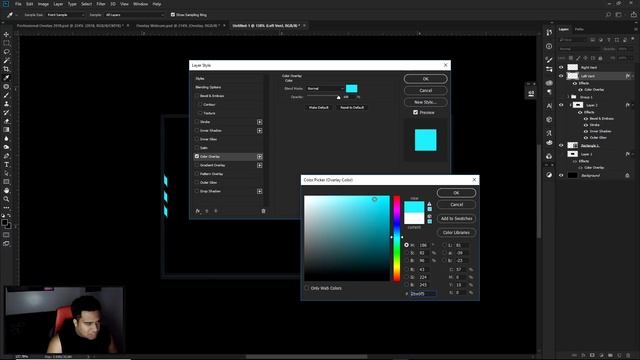Click OK in the Color Picker dialog
Screen dimensions: 640x360
pos(456,193)
